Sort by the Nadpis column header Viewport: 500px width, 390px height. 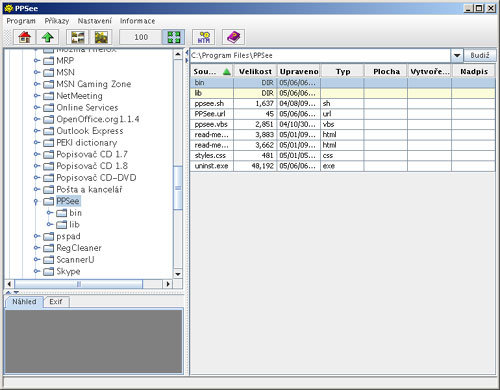pos(474,71)
